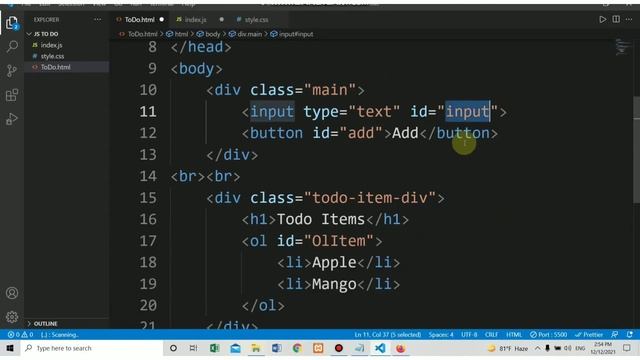640x360 pixels.
Task: Change indentation via Spaces: 4
Action: 441,335
